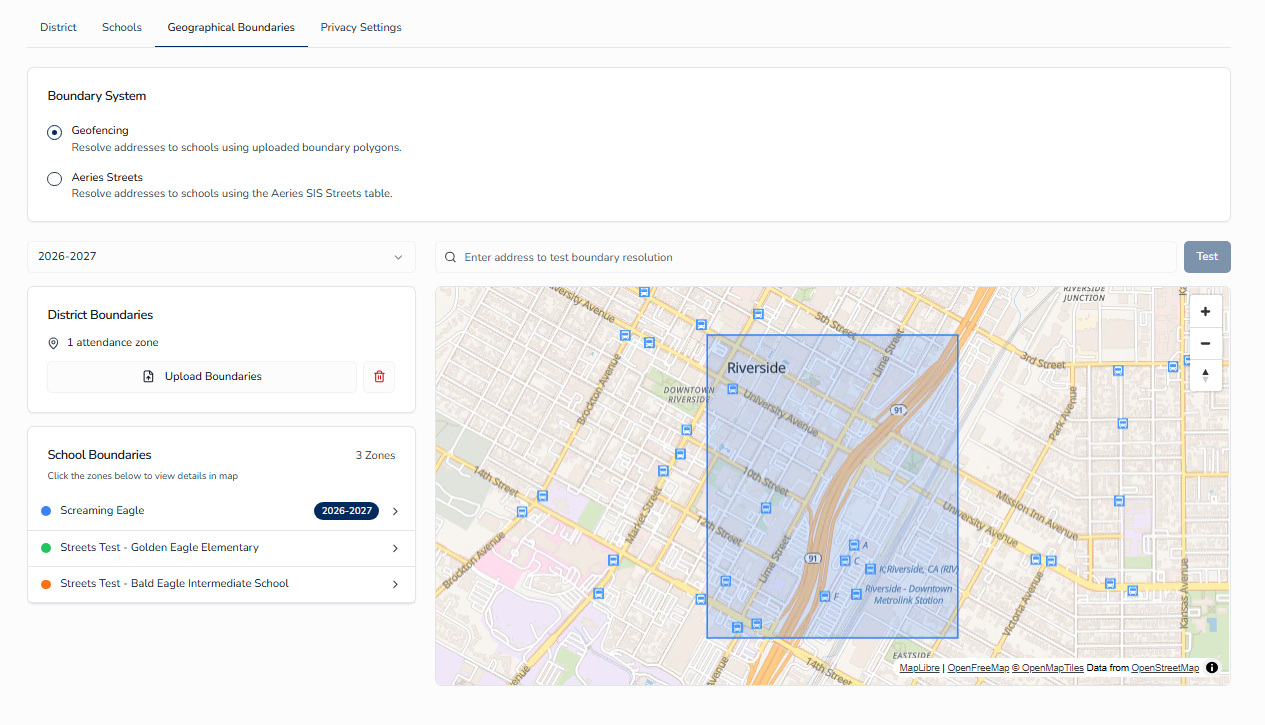The width and height of the screenshot is (1265, 725).
Task: Toggle map attribution info icon
Action: [1212, 667]
